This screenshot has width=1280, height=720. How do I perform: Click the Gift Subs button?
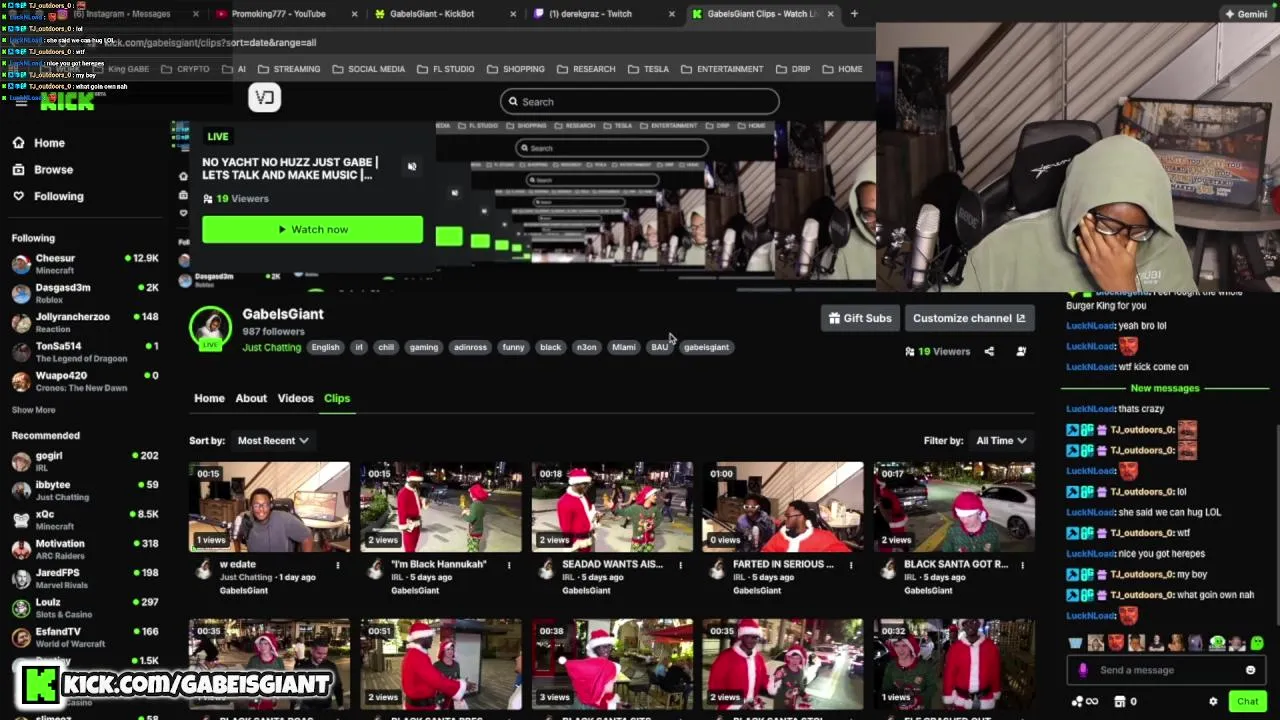click(x=860, y=318)
